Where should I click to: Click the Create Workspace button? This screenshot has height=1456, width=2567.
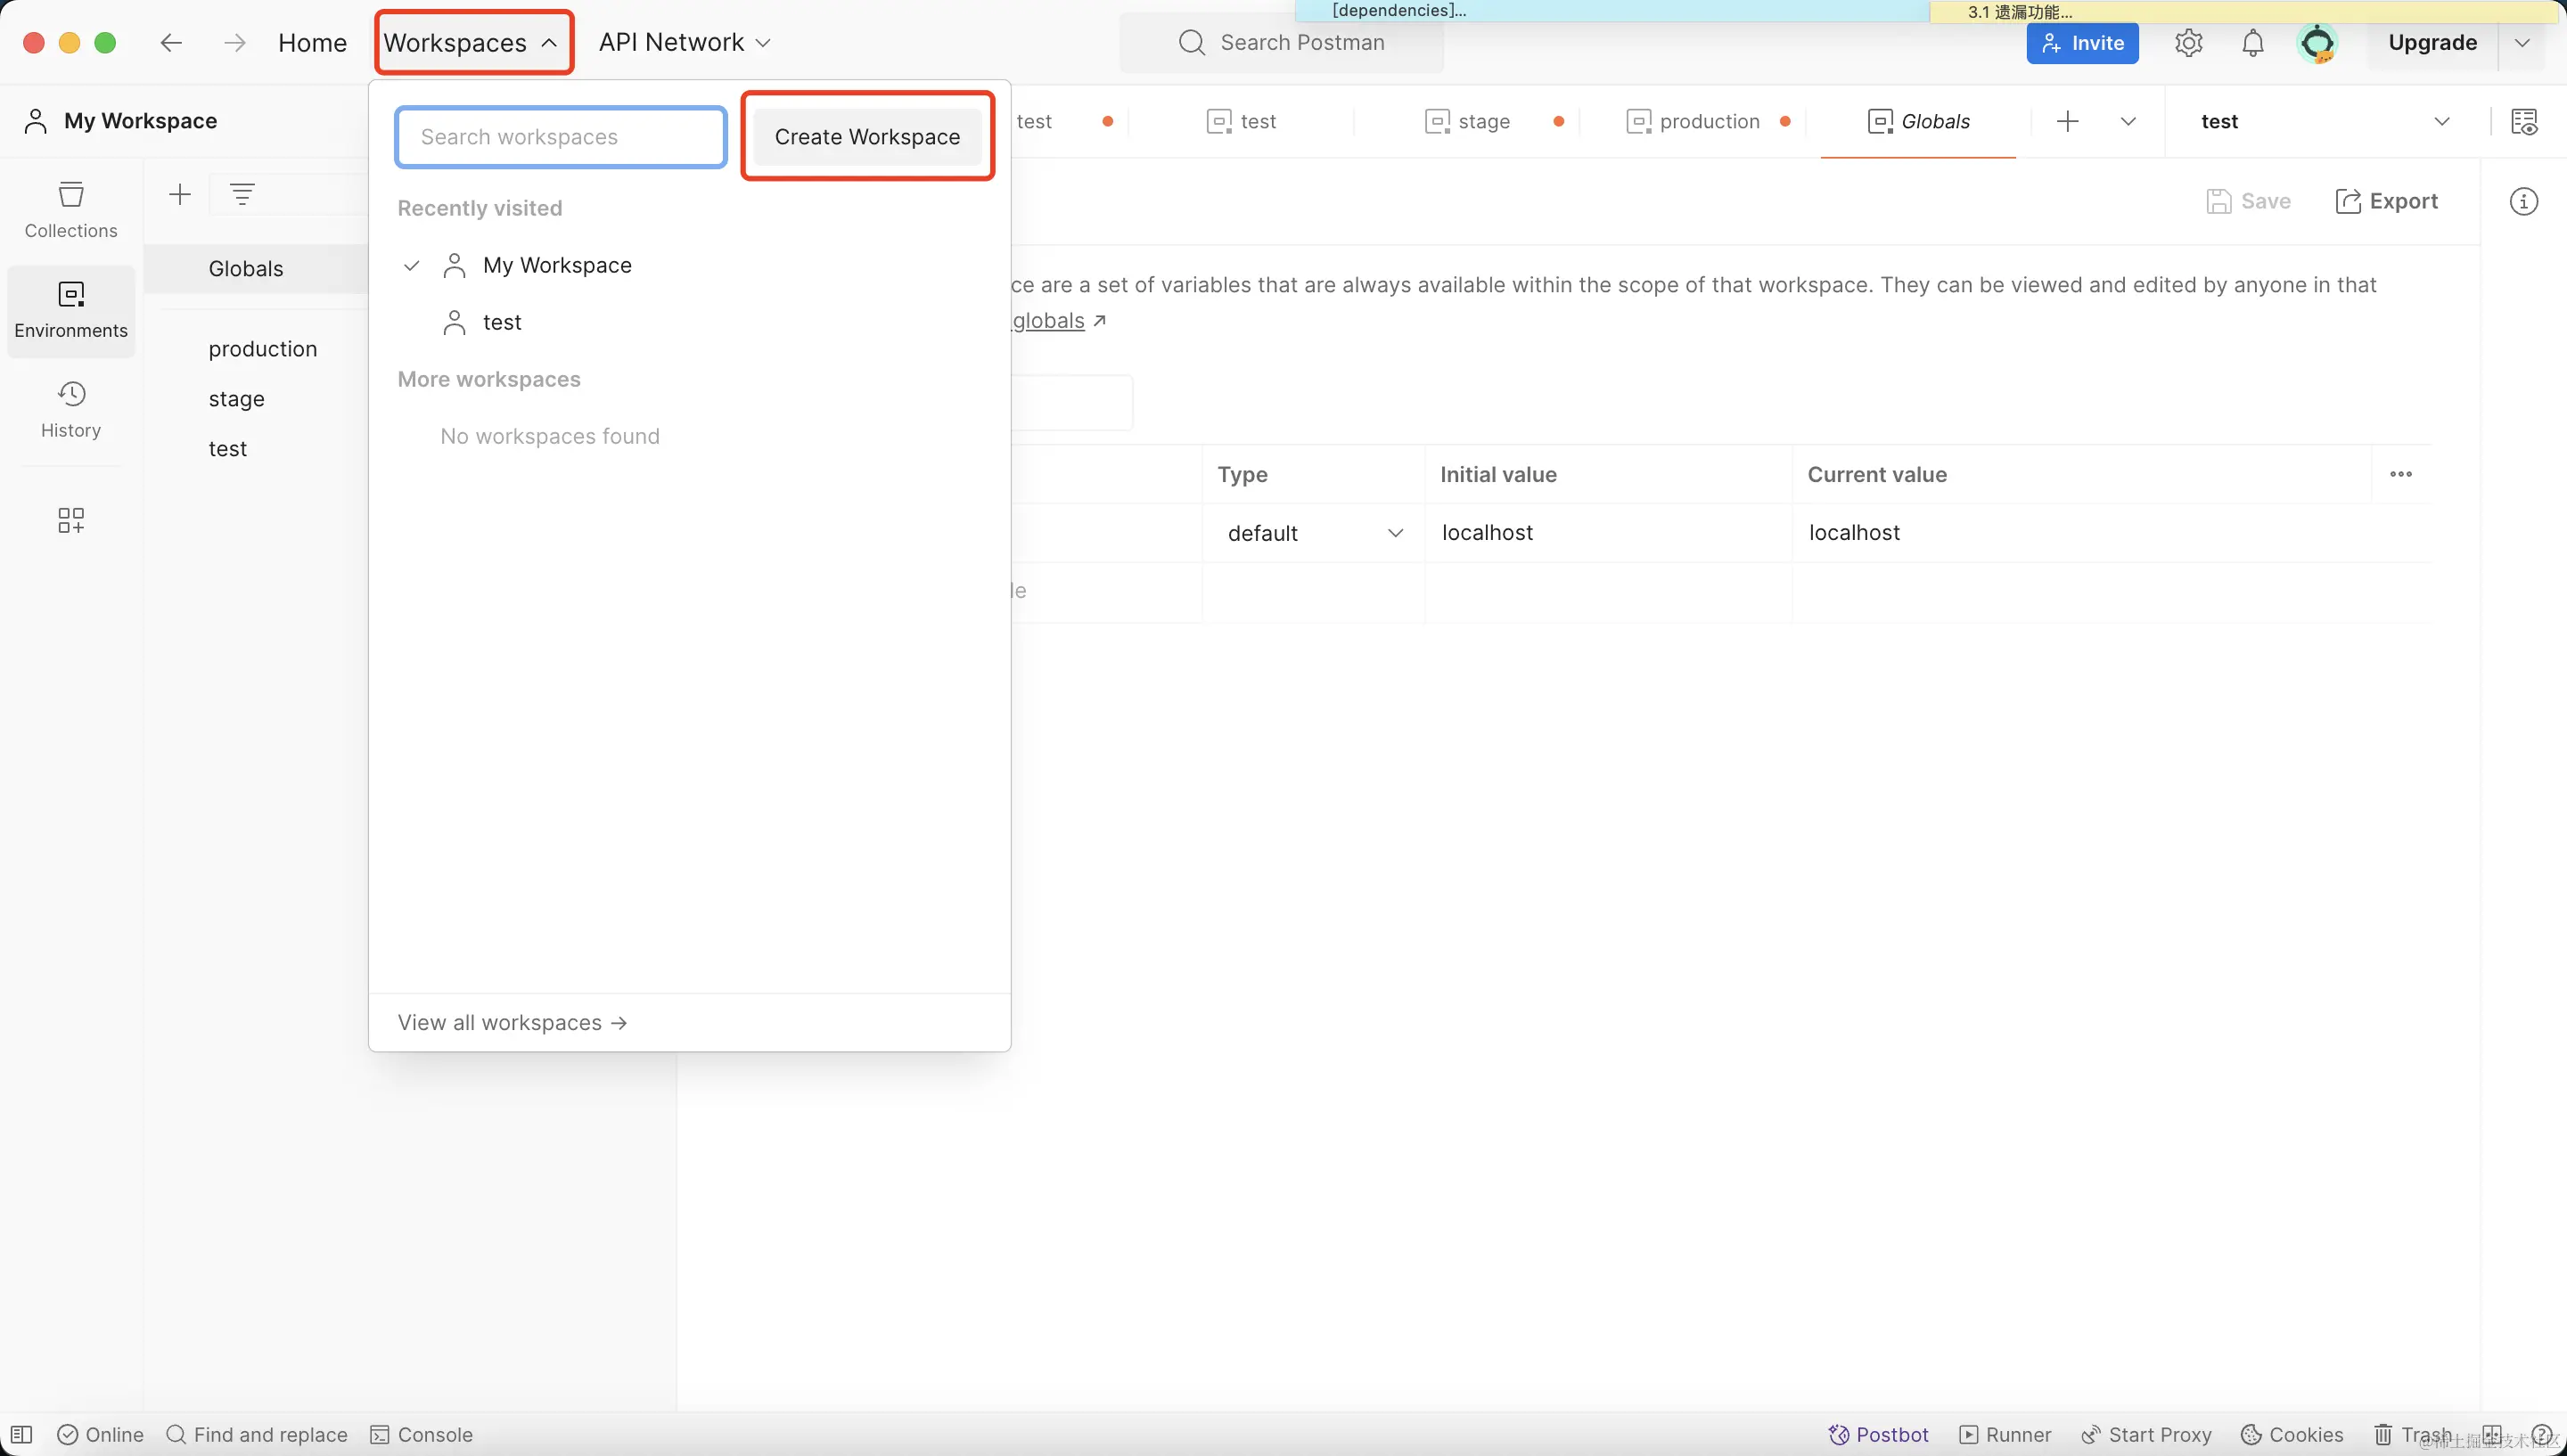(x=866, y=136)
